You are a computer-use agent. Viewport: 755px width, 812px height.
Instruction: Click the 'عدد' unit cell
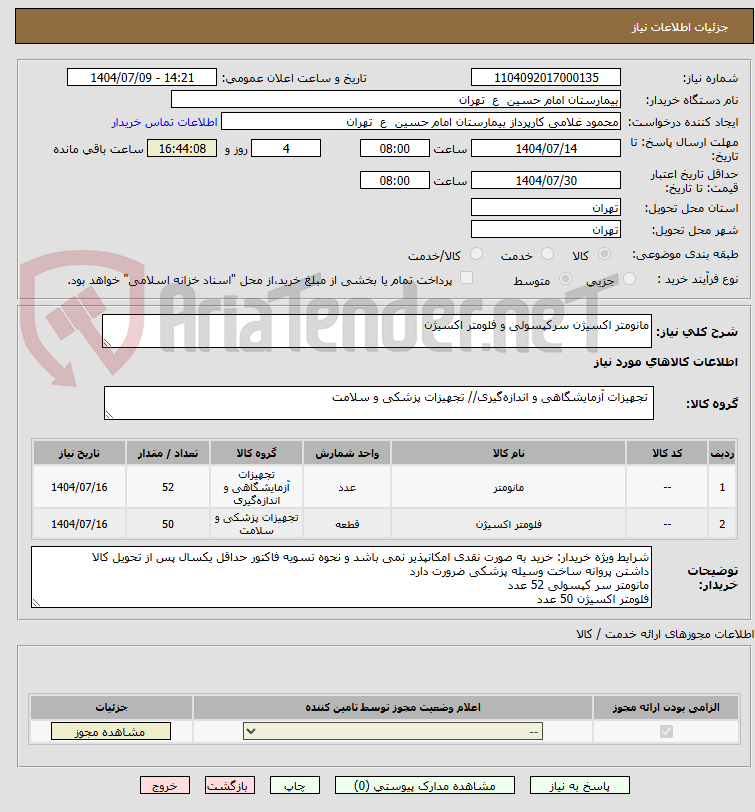347,487
